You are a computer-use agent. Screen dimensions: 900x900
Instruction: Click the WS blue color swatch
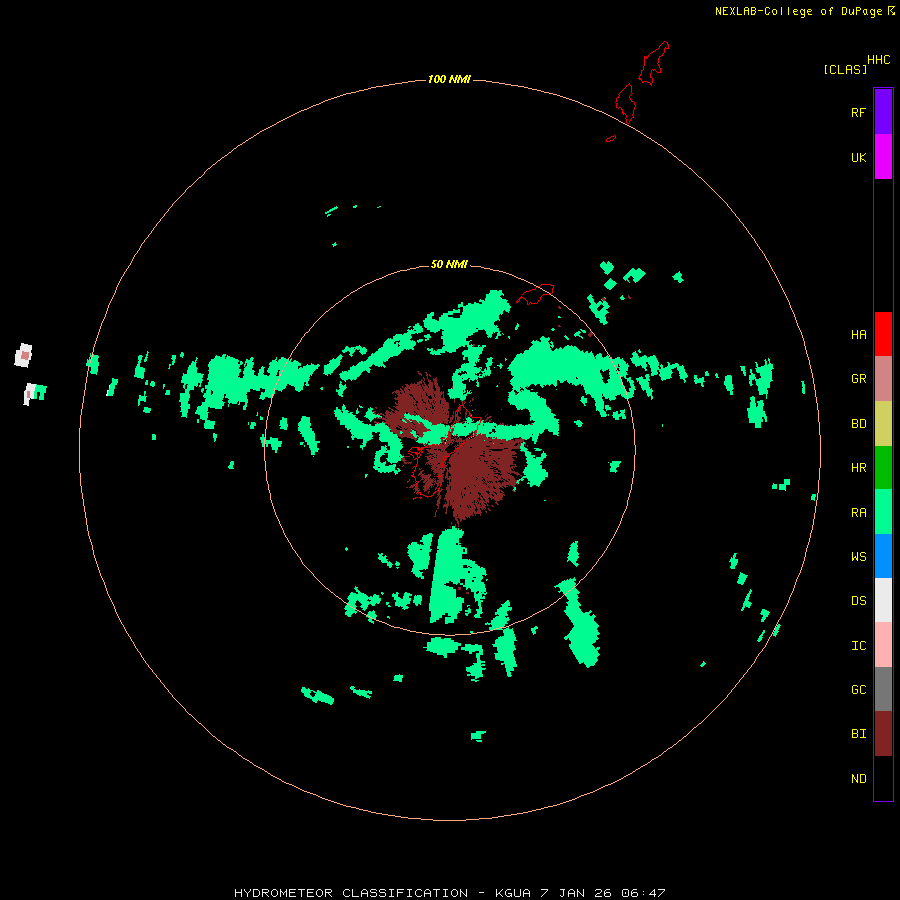point(883,556)
